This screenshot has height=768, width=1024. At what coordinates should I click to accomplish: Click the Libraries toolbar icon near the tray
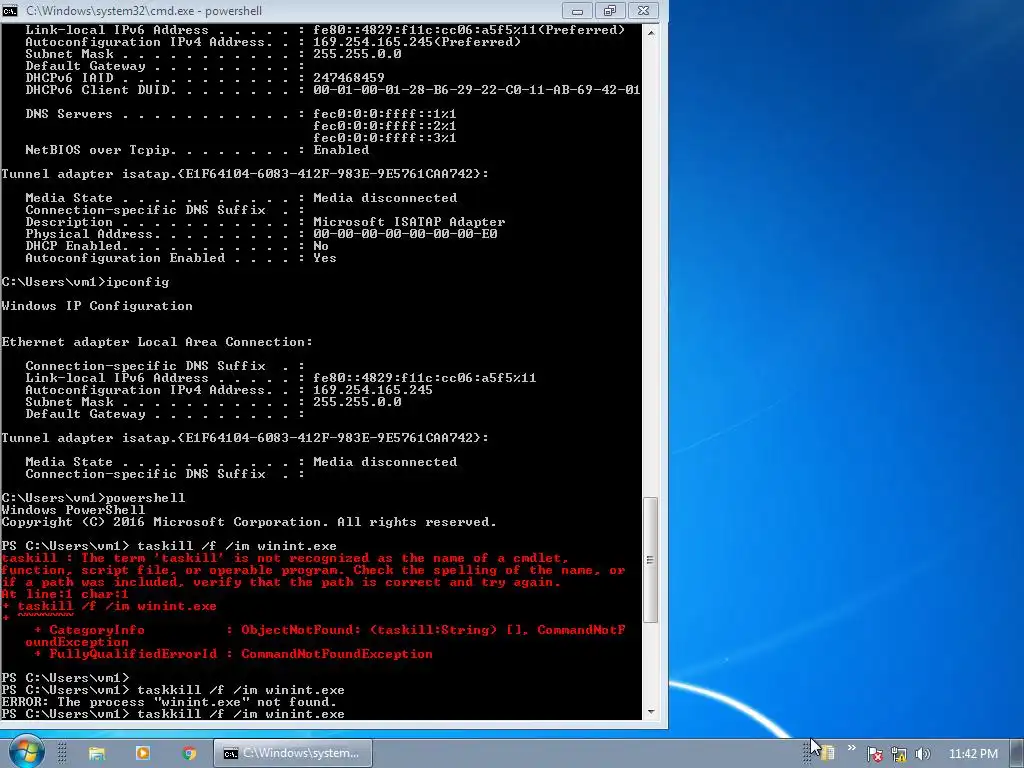click(x=828, y=753)
